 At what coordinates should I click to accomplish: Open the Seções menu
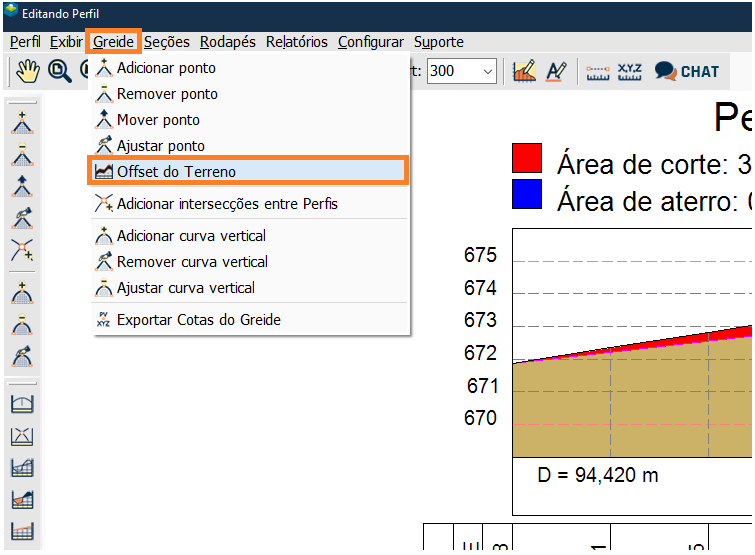tap(166, 42)
